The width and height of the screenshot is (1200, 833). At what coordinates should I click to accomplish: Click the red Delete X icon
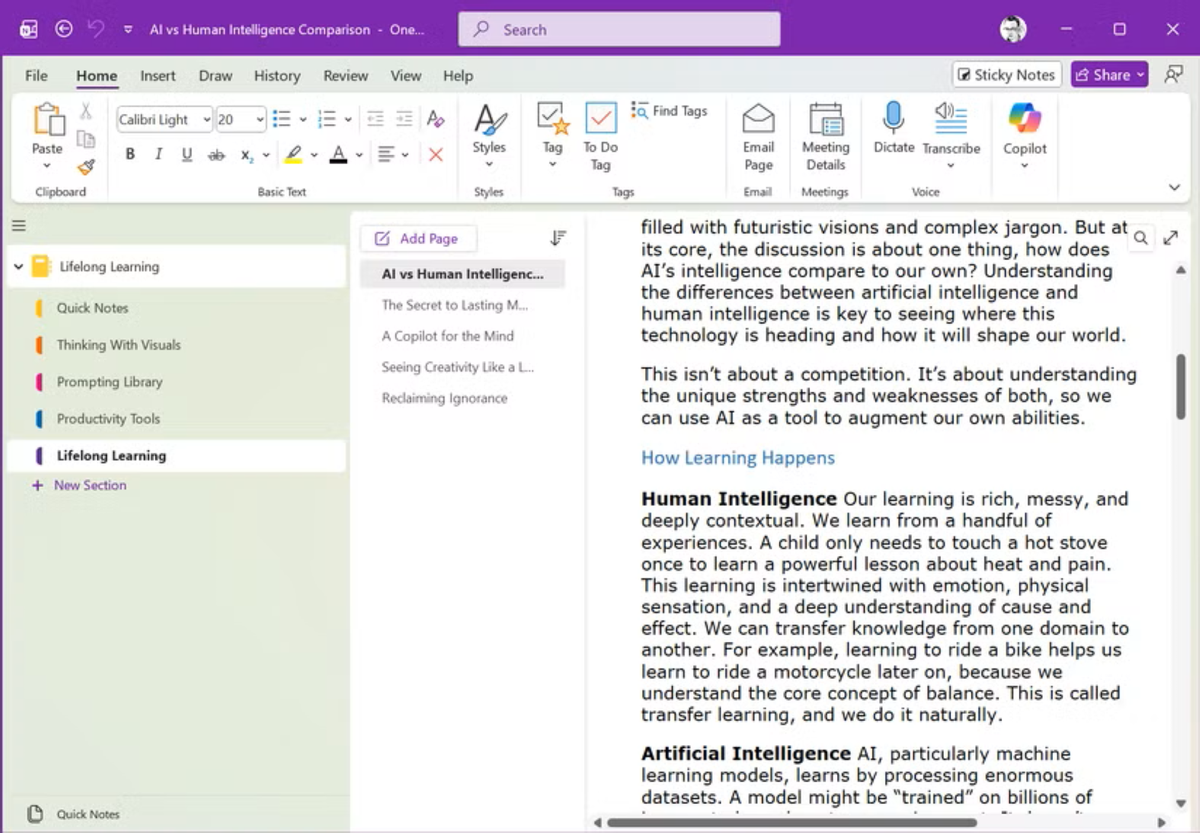(x=436, y=154)
